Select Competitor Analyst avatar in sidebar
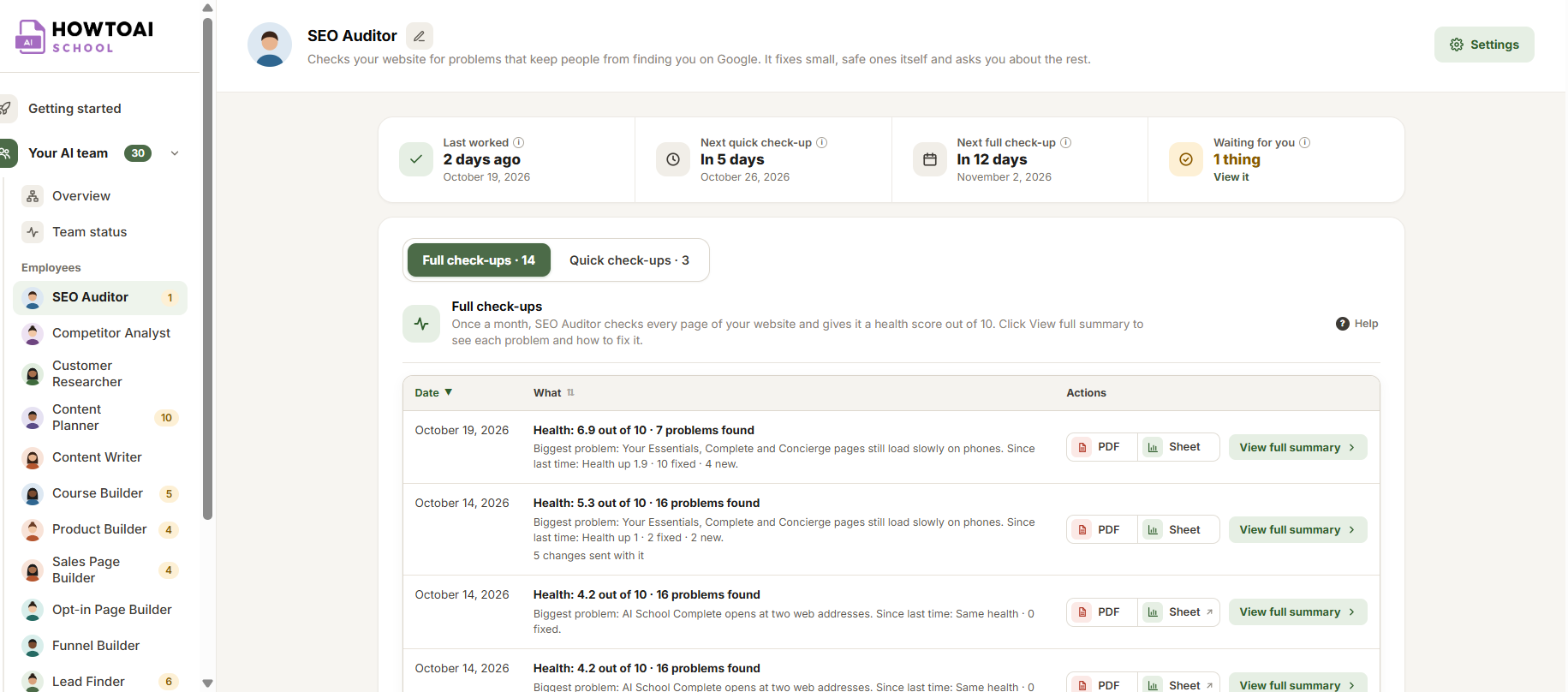Image resolution: width=1568 pixels, height=692 pixels. tap(33, 333)
